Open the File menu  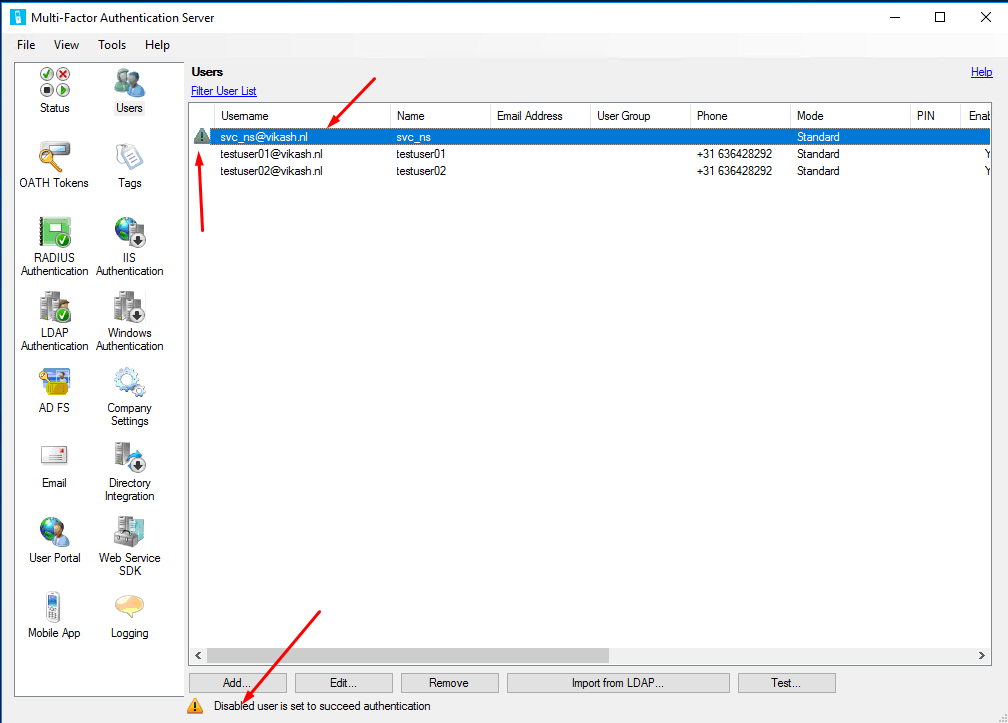tap(26, 45)
